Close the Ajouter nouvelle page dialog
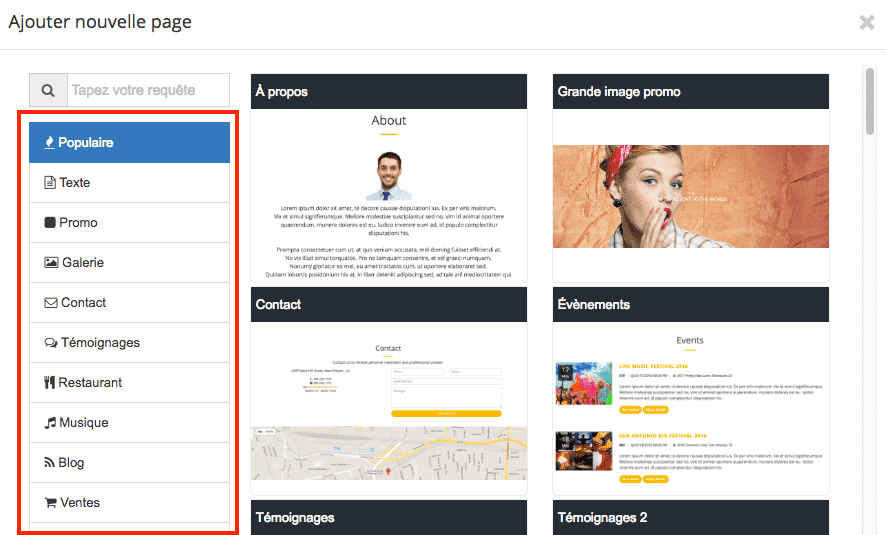Image resolution: width=886 pixels, height=535 pixels. 866,22
